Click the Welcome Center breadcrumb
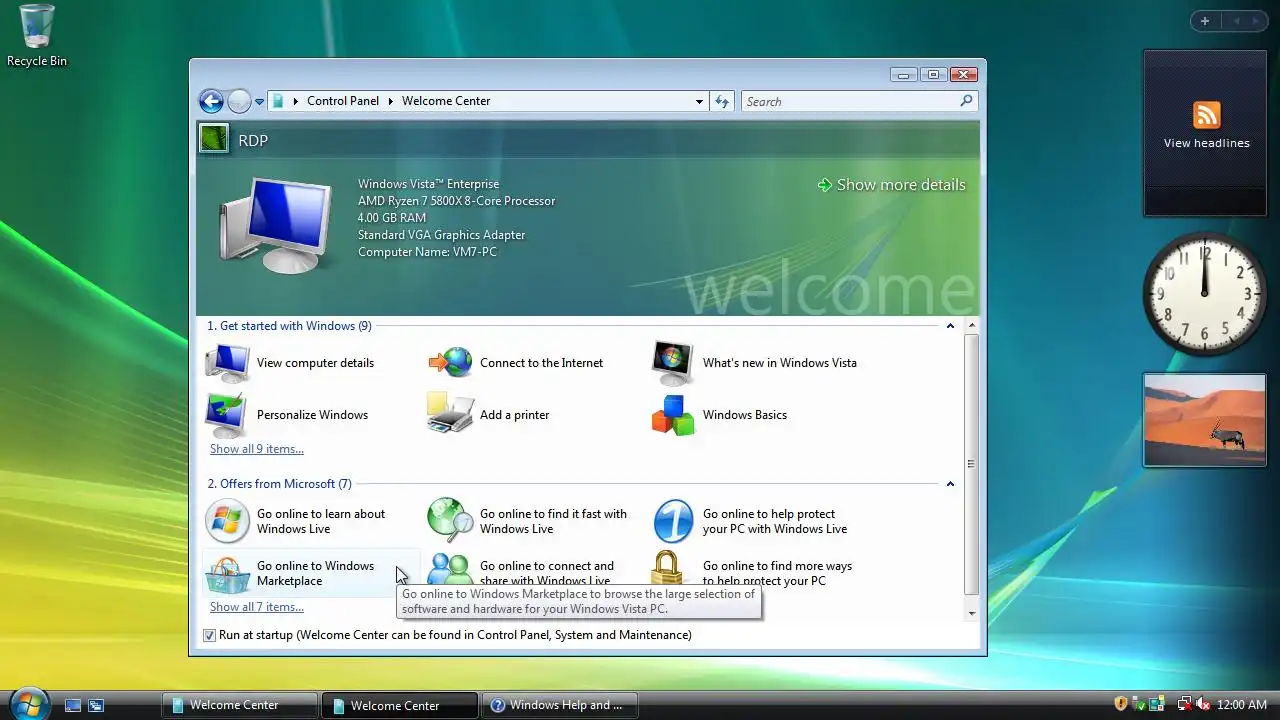 [x=446, y=101]
